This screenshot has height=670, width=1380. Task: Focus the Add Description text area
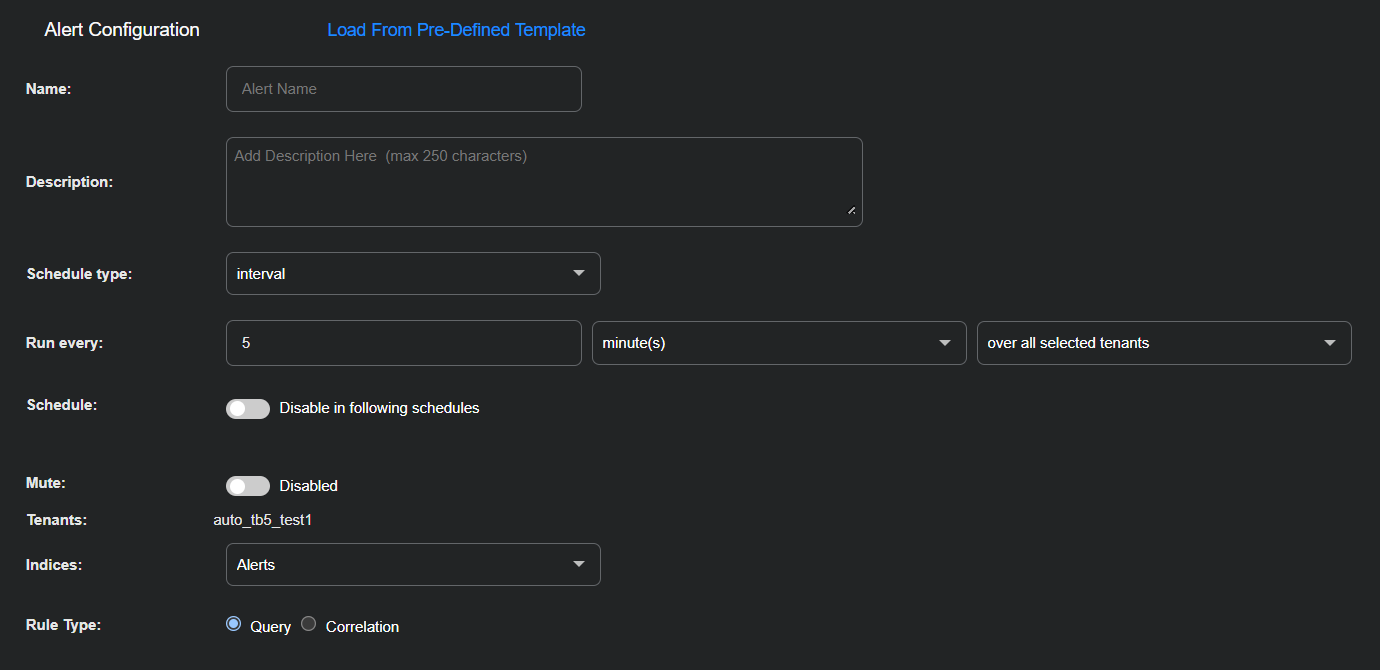(543, 181)
